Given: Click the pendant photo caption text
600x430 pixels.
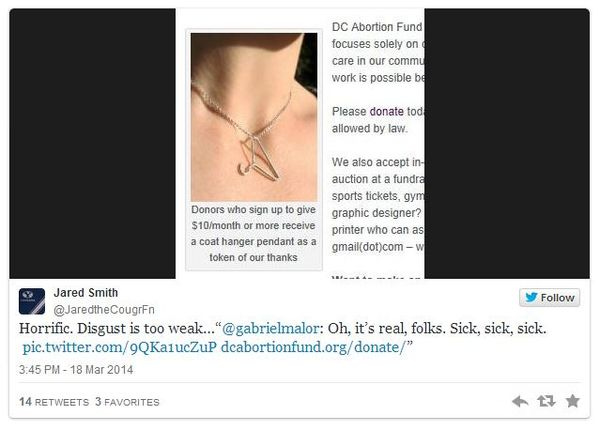Looking at the screenshot, I should [x=254, y=233].
